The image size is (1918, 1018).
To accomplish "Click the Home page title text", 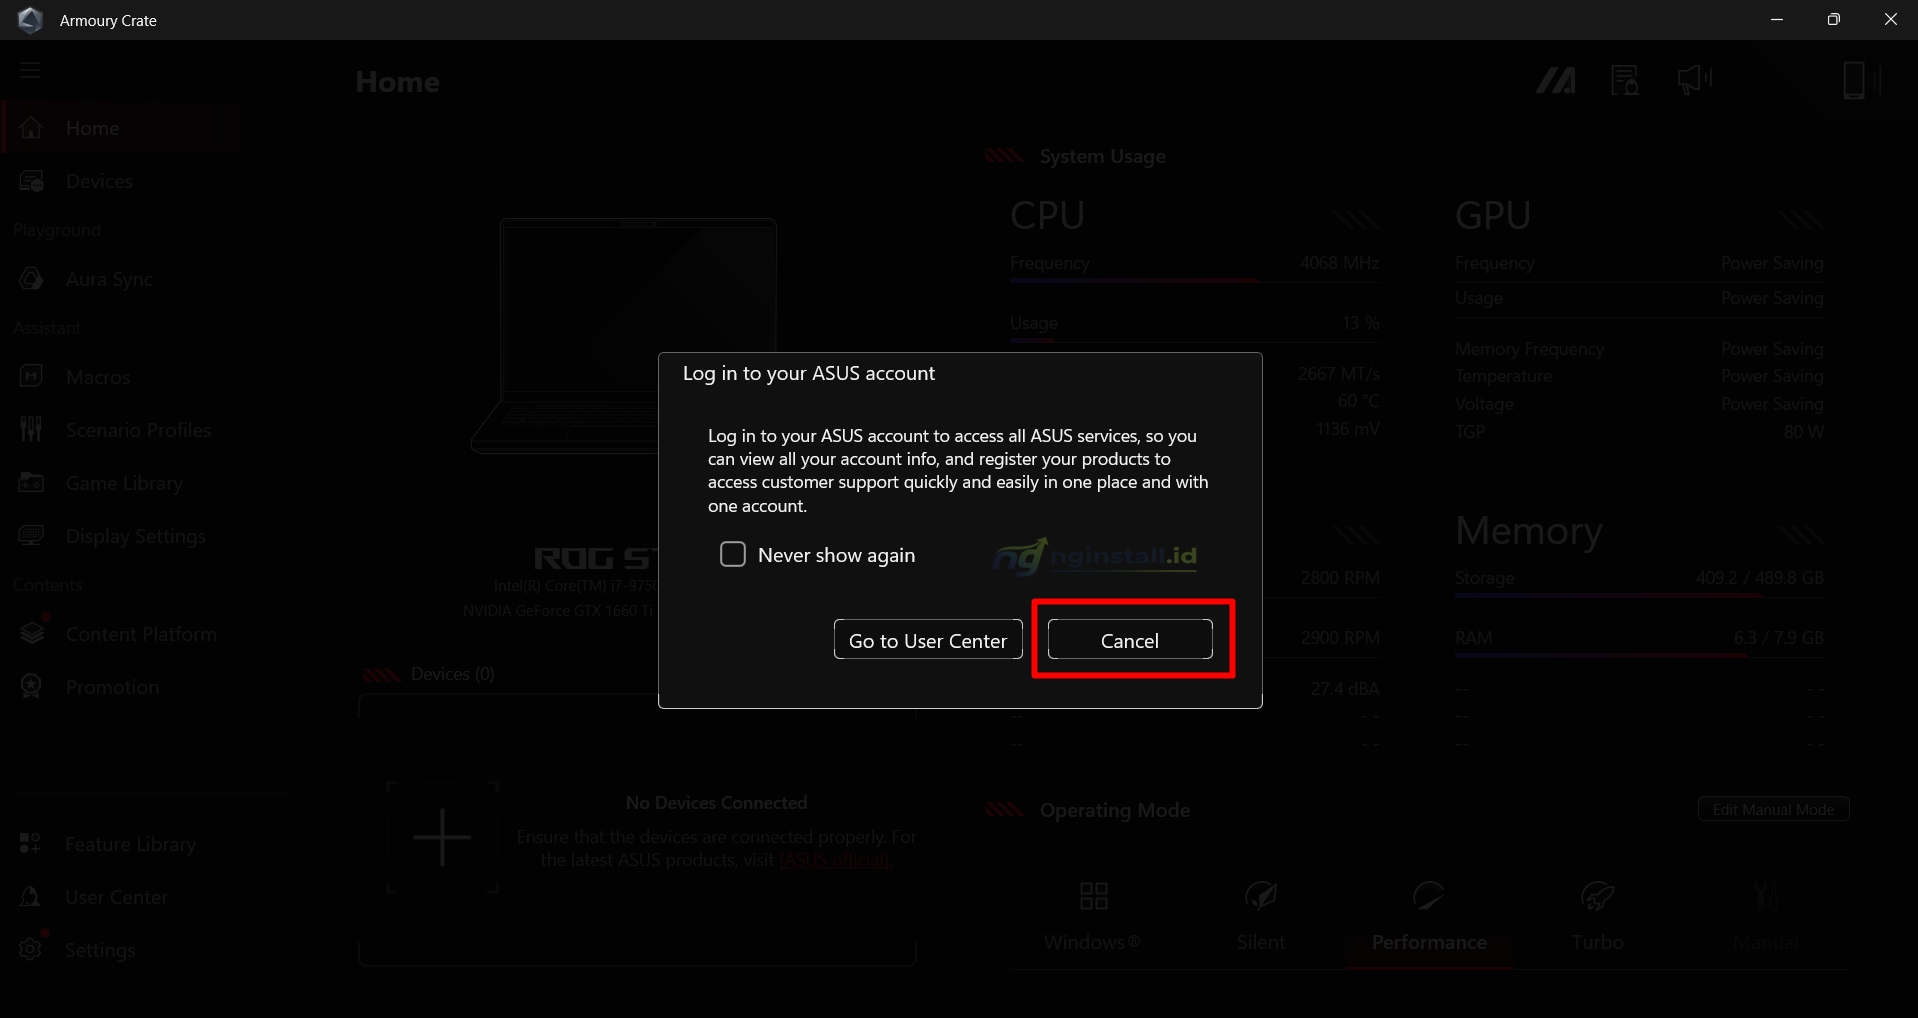I will [x=397, y=82].
